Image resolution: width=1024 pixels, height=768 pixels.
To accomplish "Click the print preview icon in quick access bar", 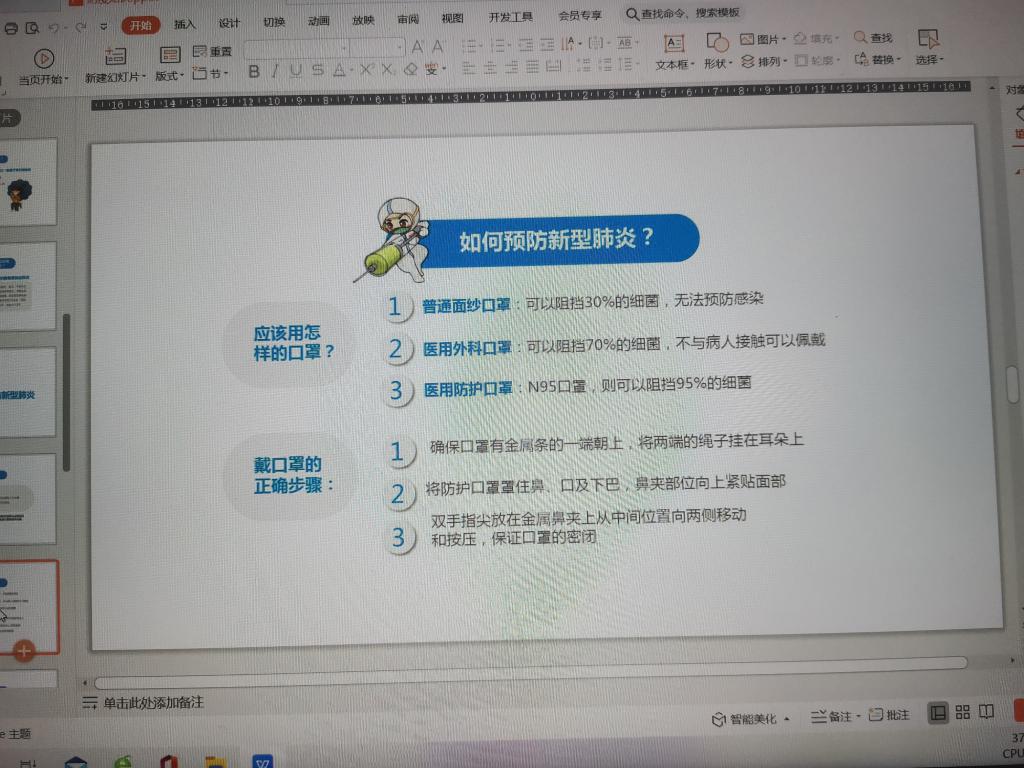I will pyautogui.click(x=33, y=28).
